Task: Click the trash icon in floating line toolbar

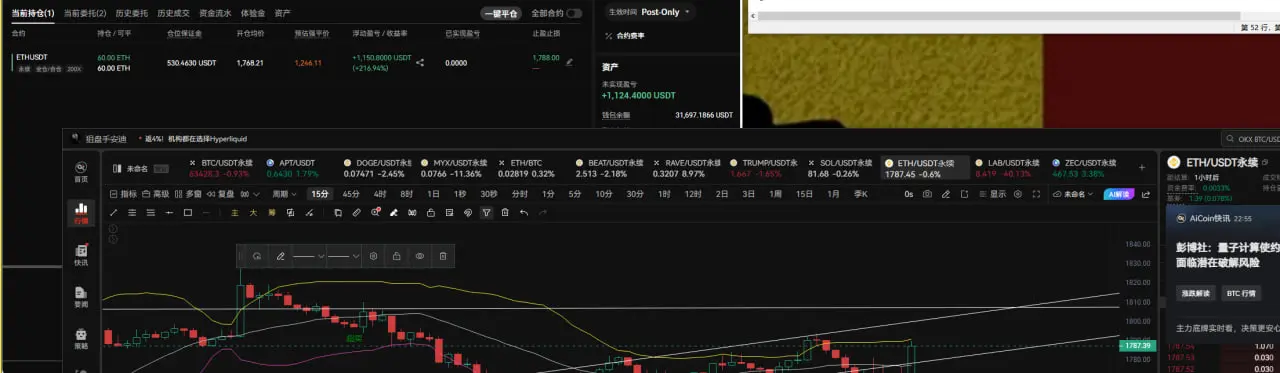Action: (443, 256)
